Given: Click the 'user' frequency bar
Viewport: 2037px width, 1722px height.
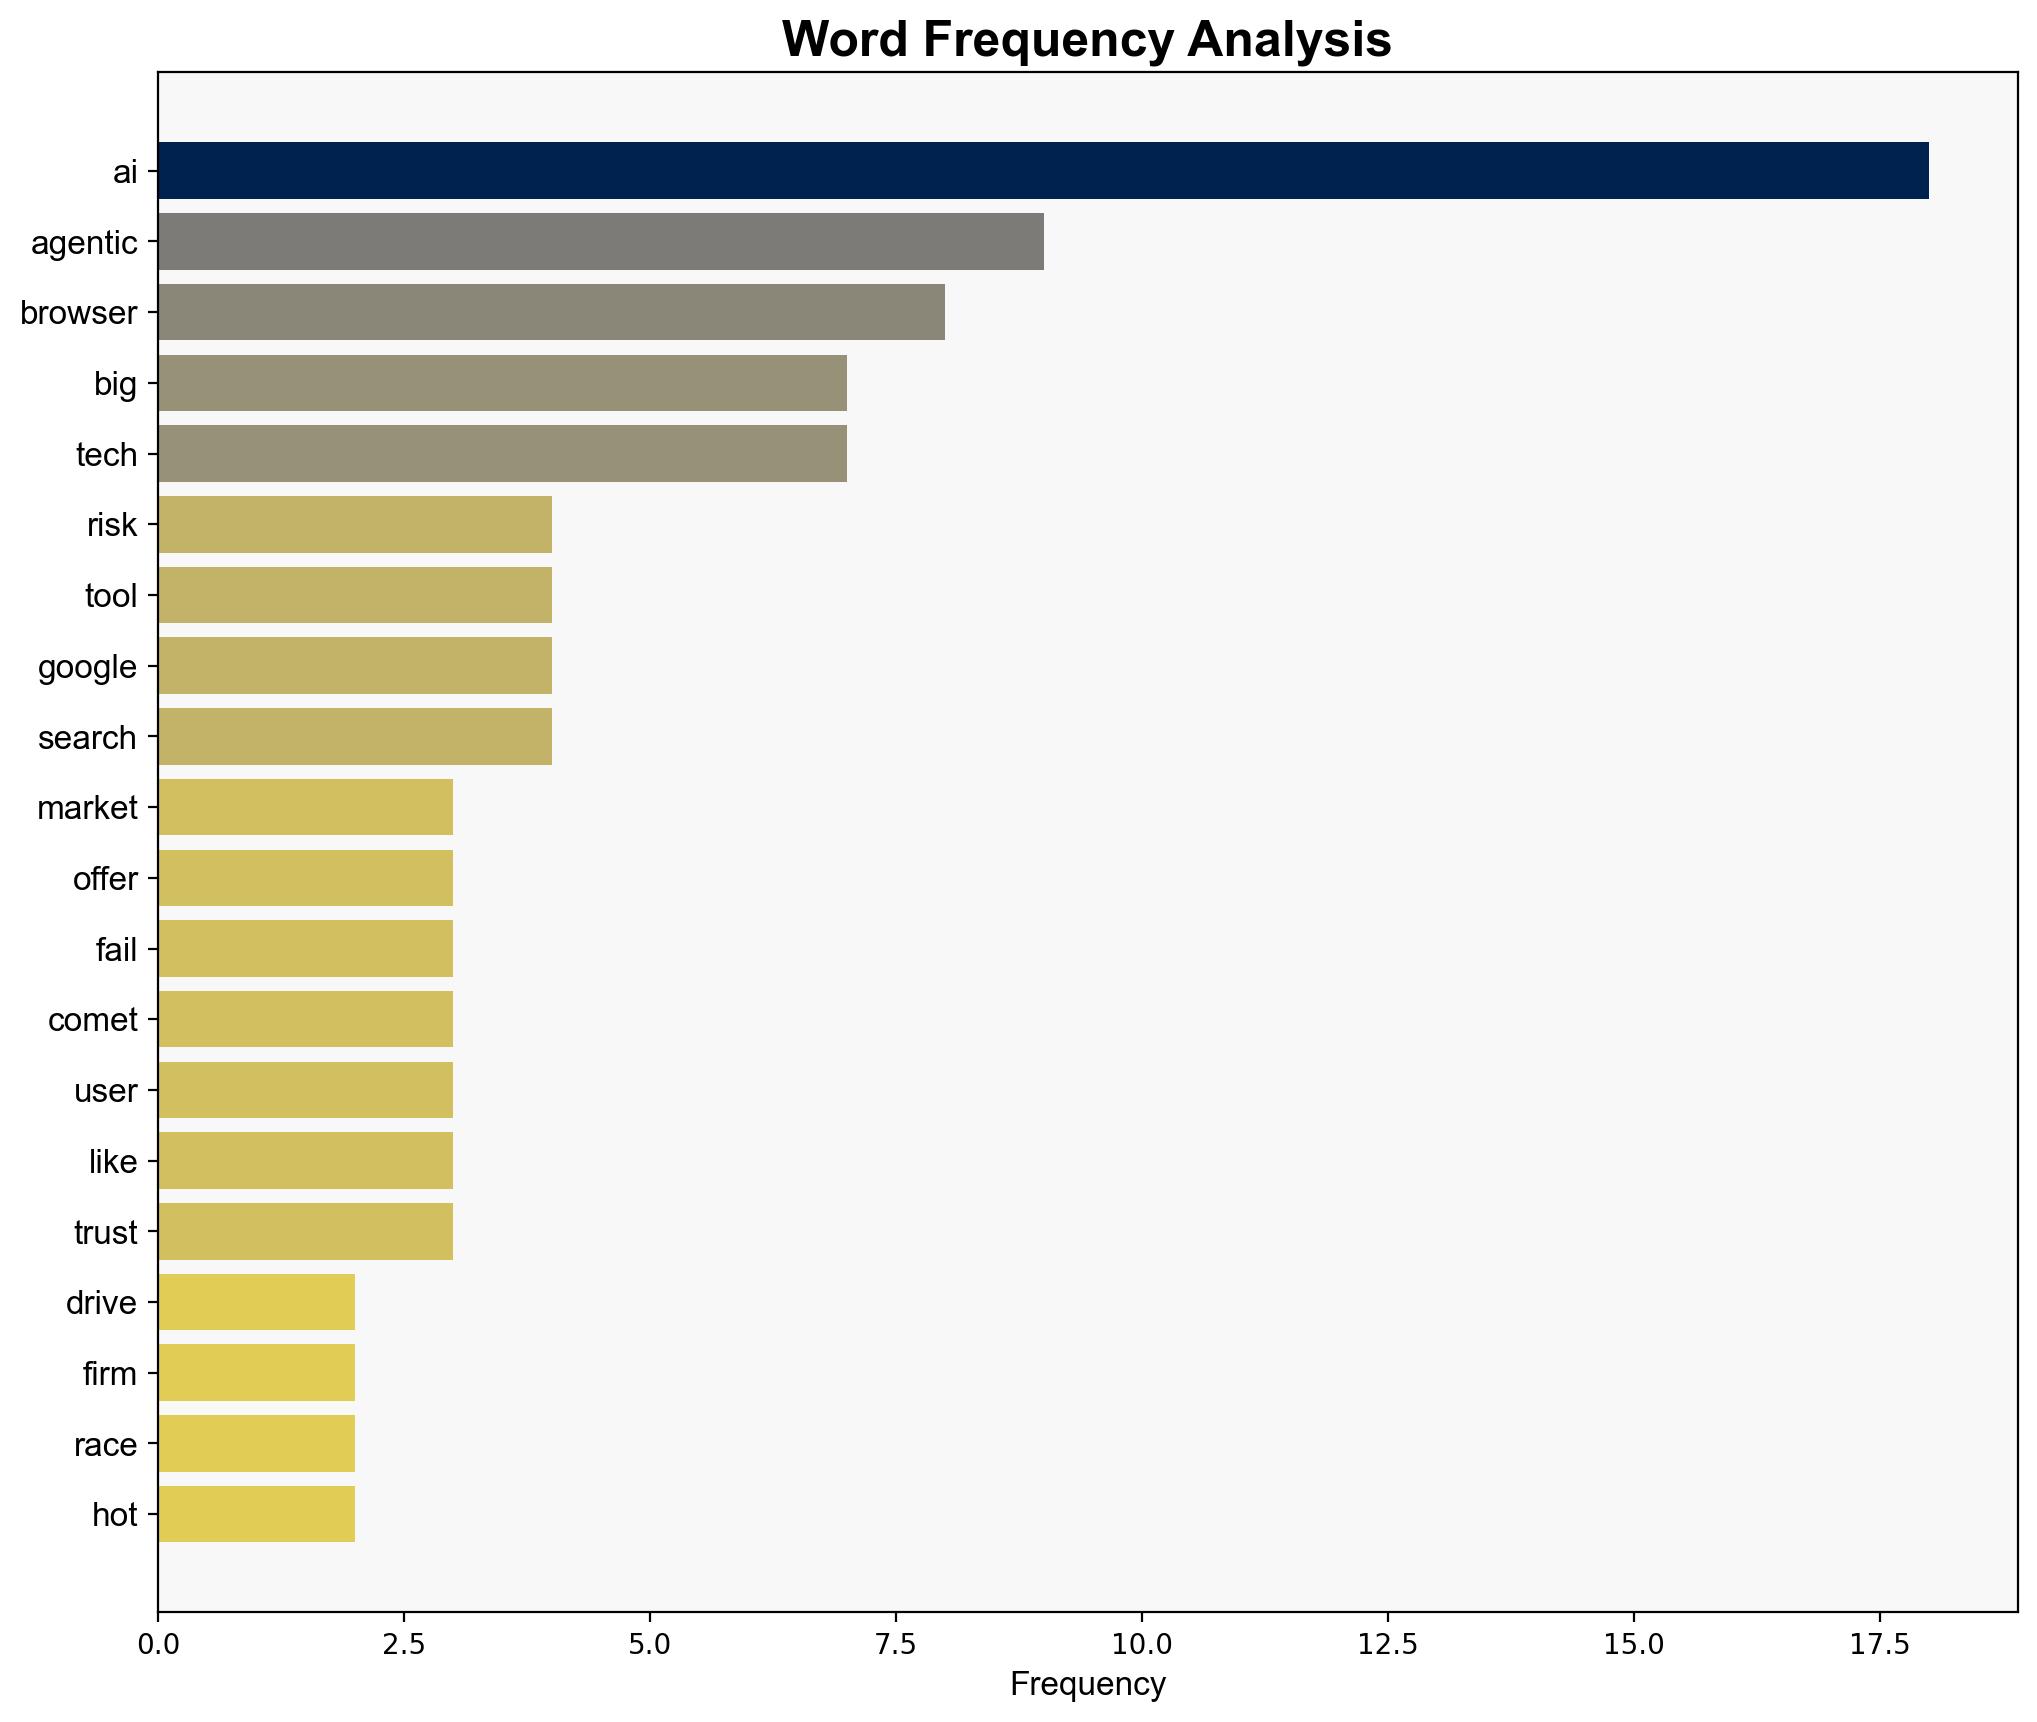Looking at the screenshot, I should coord(305,1090).
